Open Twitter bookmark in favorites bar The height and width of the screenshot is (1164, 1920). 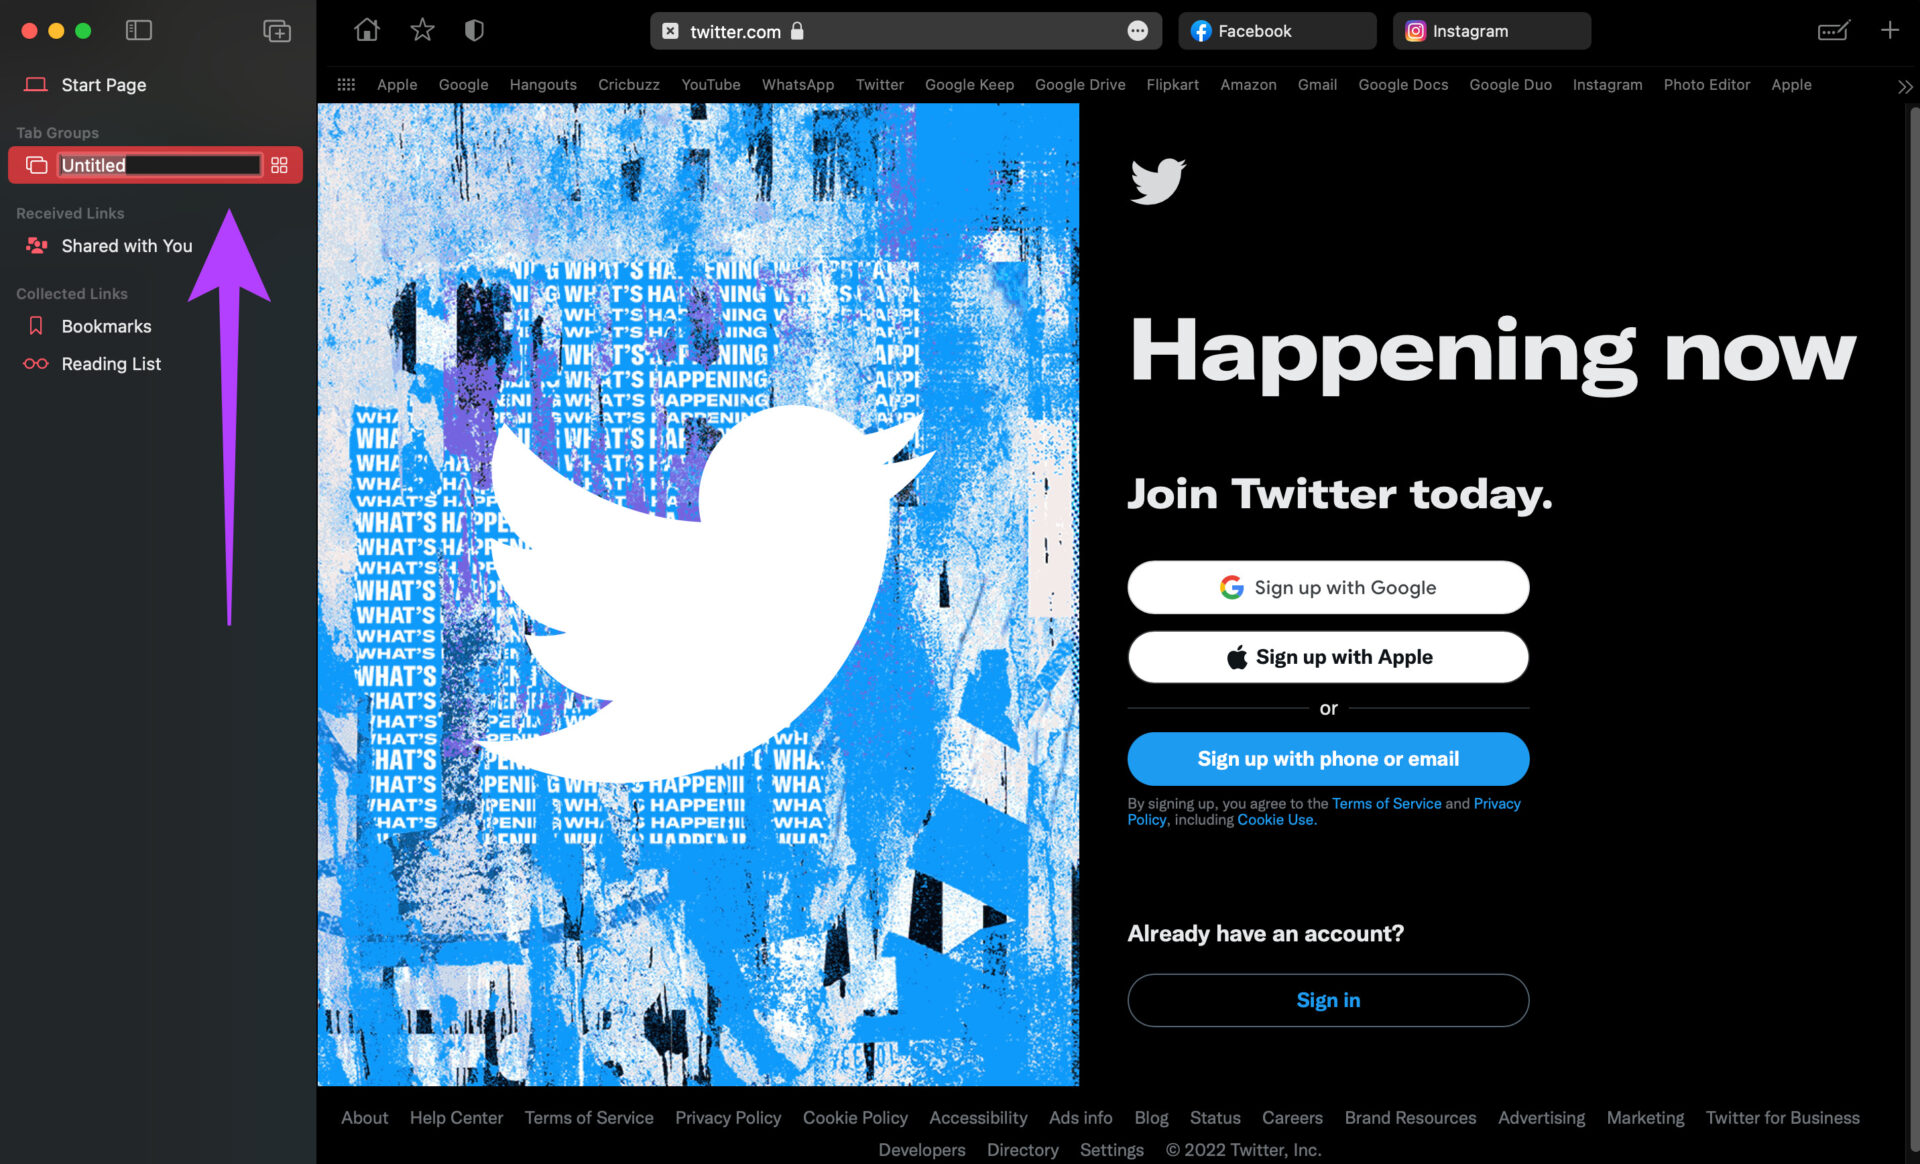pos(878,84)
